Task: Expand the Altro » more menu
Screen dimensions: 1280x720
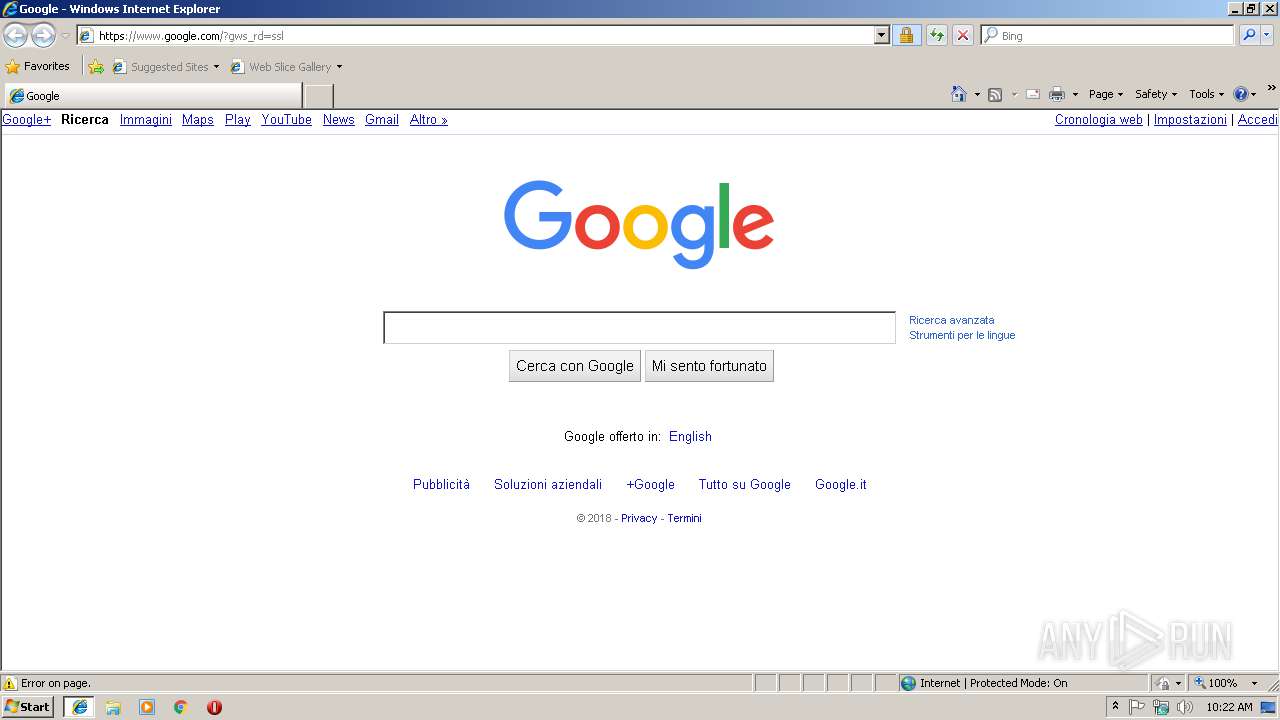Action: (429, 120)
